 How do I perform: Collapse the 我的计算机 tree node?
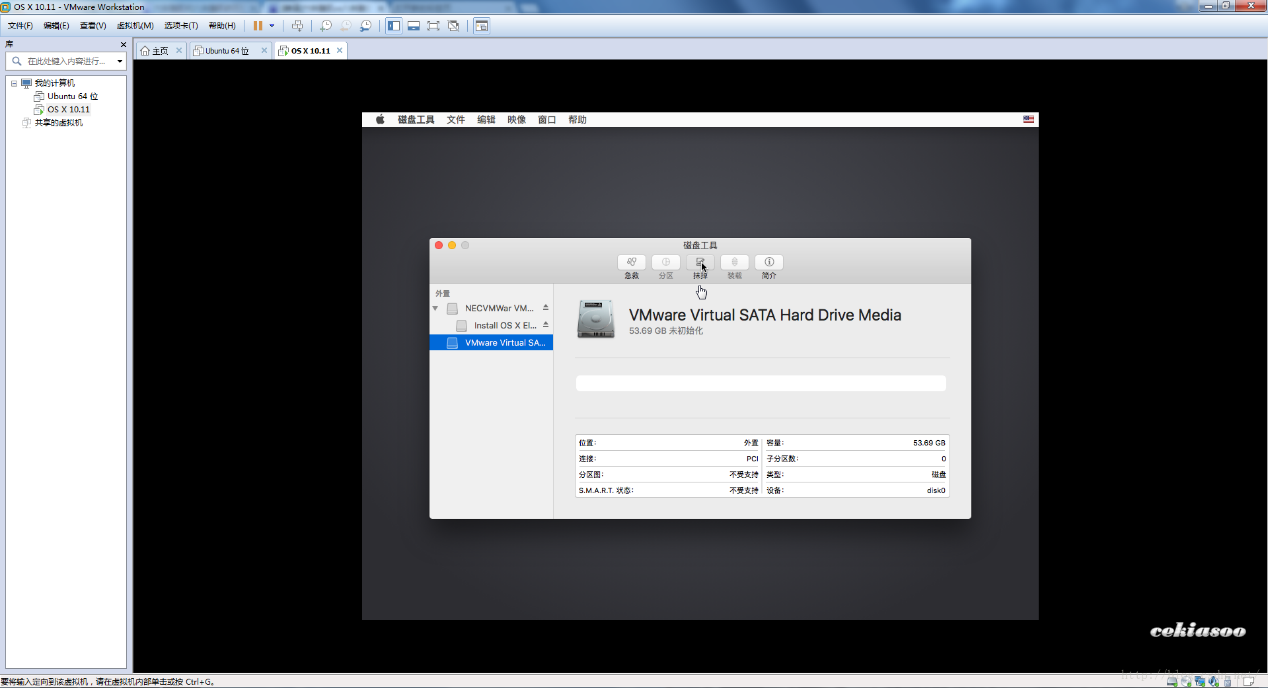click(x=14, y=83)
